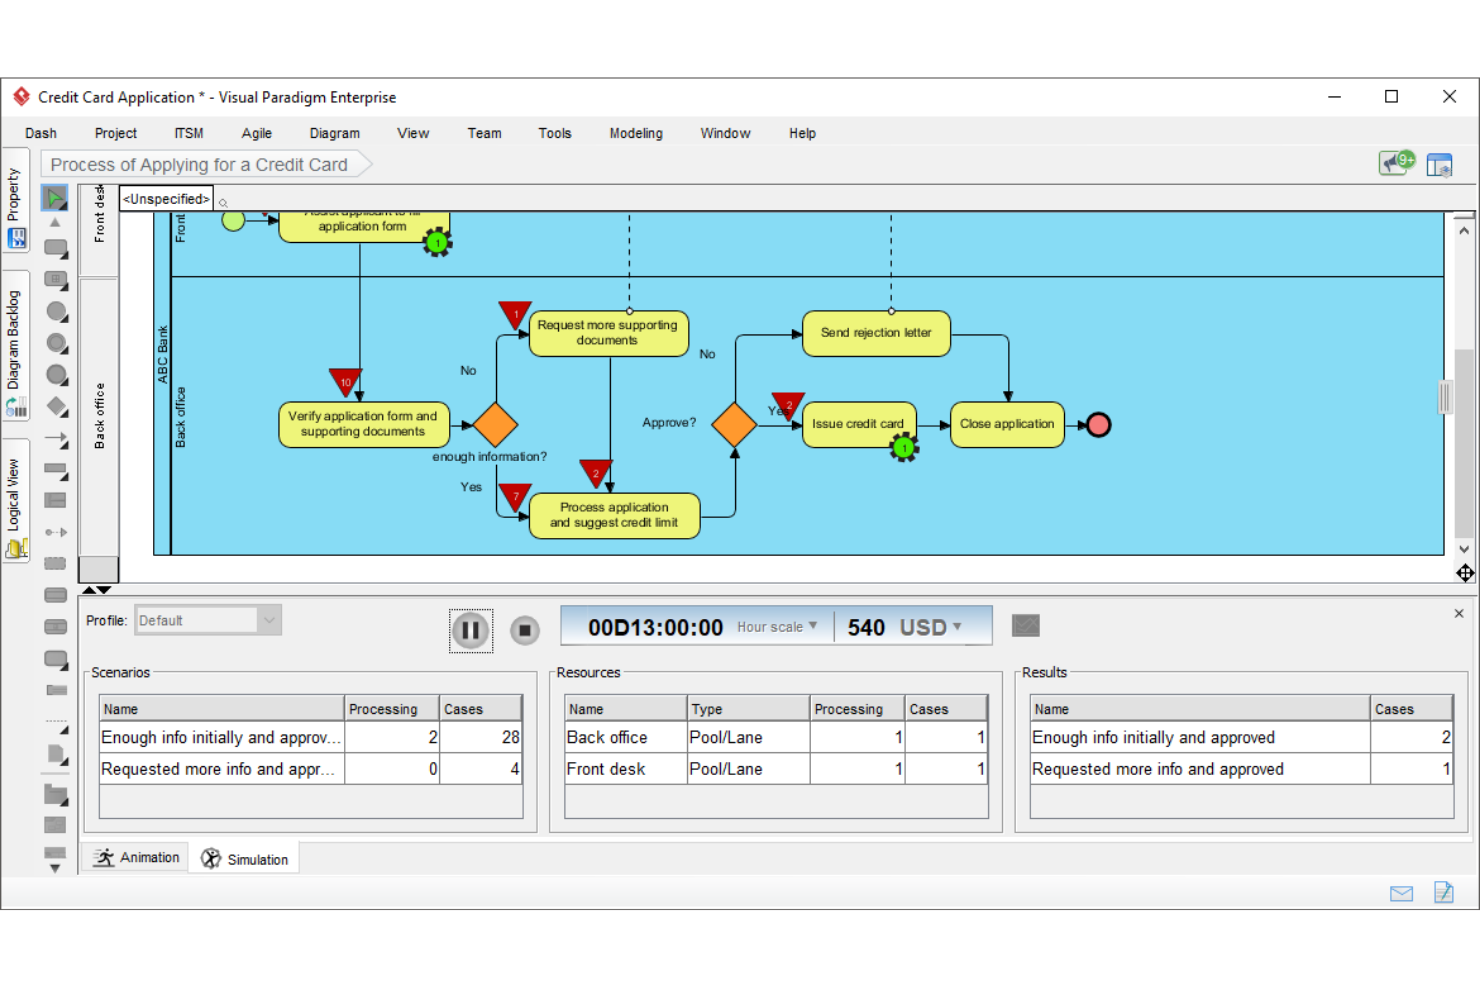
Task: Select the Start Event circle tool
Action: point(56,311)
